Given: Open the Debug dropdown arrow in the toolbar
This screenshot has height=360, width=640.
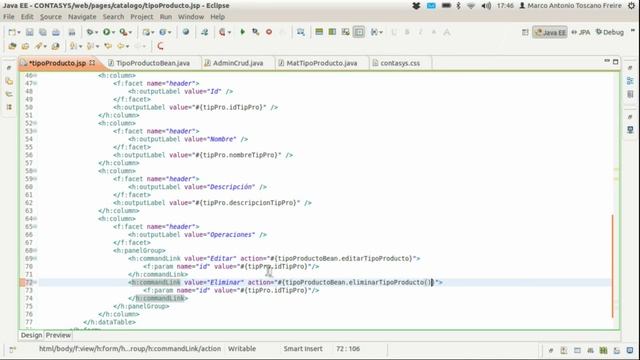Looking at the screenshot, I should point(97,32).
